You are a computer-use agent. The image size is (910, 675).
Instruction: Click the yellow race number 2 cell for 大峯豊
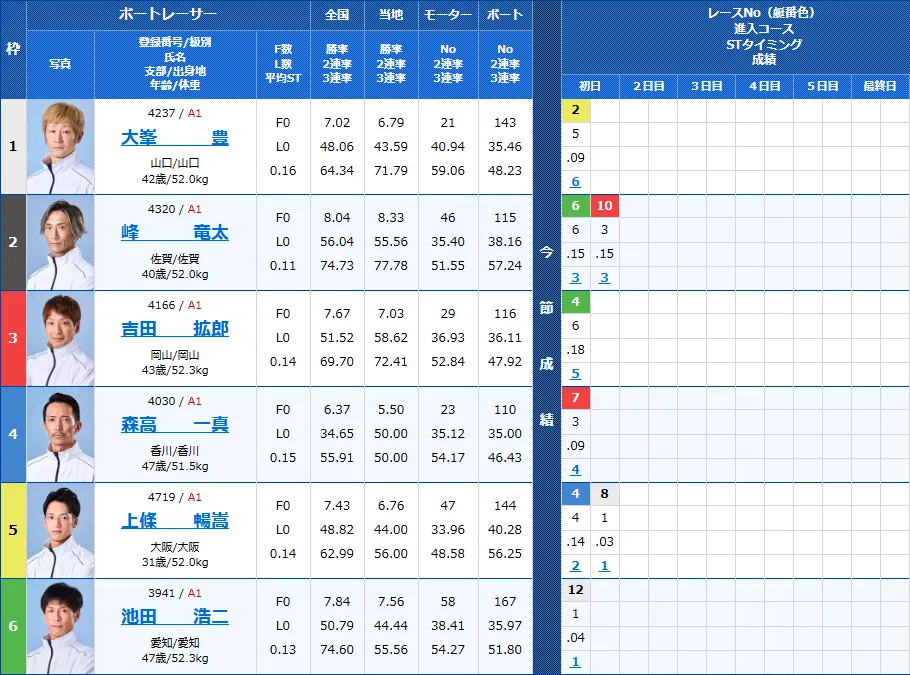(575, 109)
